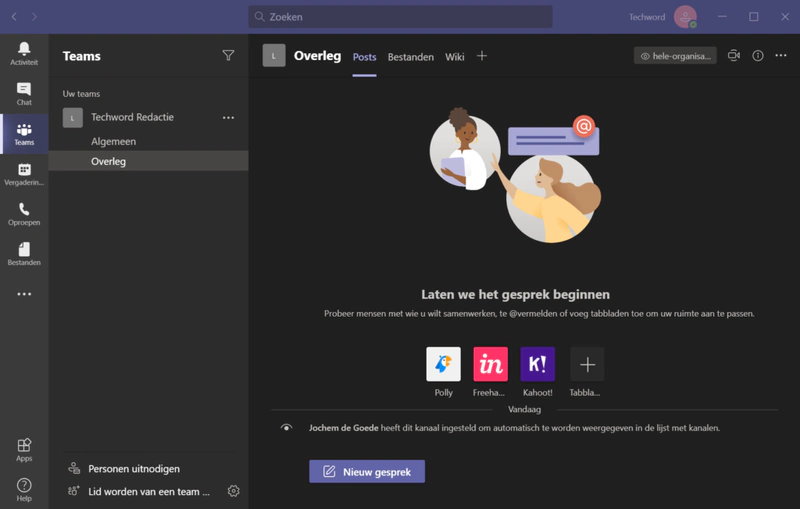Viewport: 800px width, 509px height.
Task: Switch to the Posts tab
Action: pos(364,57)
